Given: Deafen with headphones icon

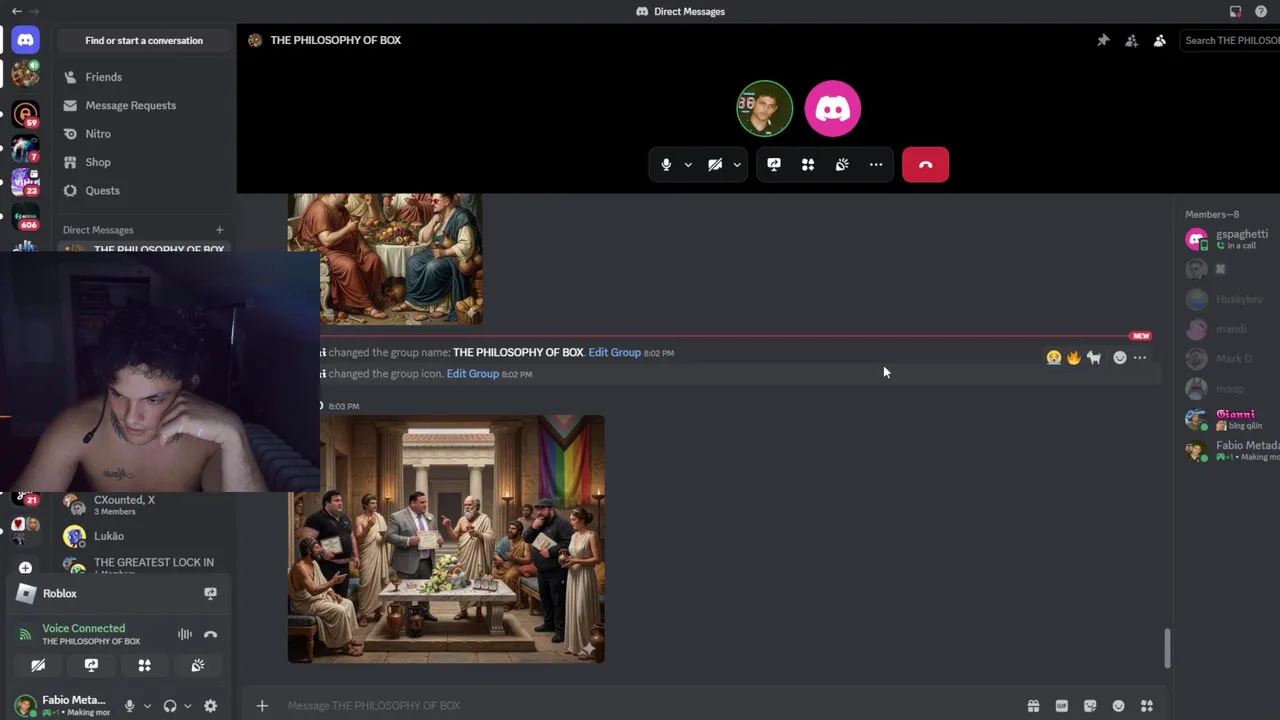Looking at the screenshot, I should coord(170,706).
